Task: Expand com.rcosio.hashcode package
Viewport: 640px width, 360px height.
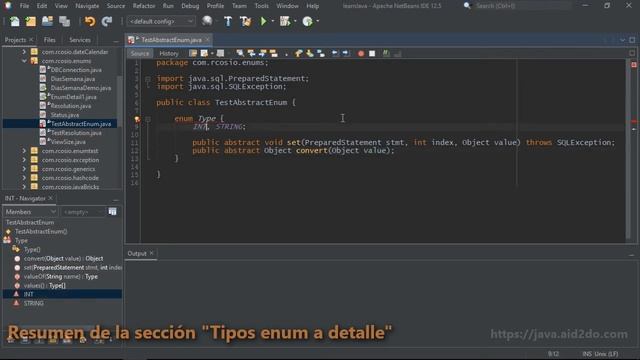Action: point(24,178)
